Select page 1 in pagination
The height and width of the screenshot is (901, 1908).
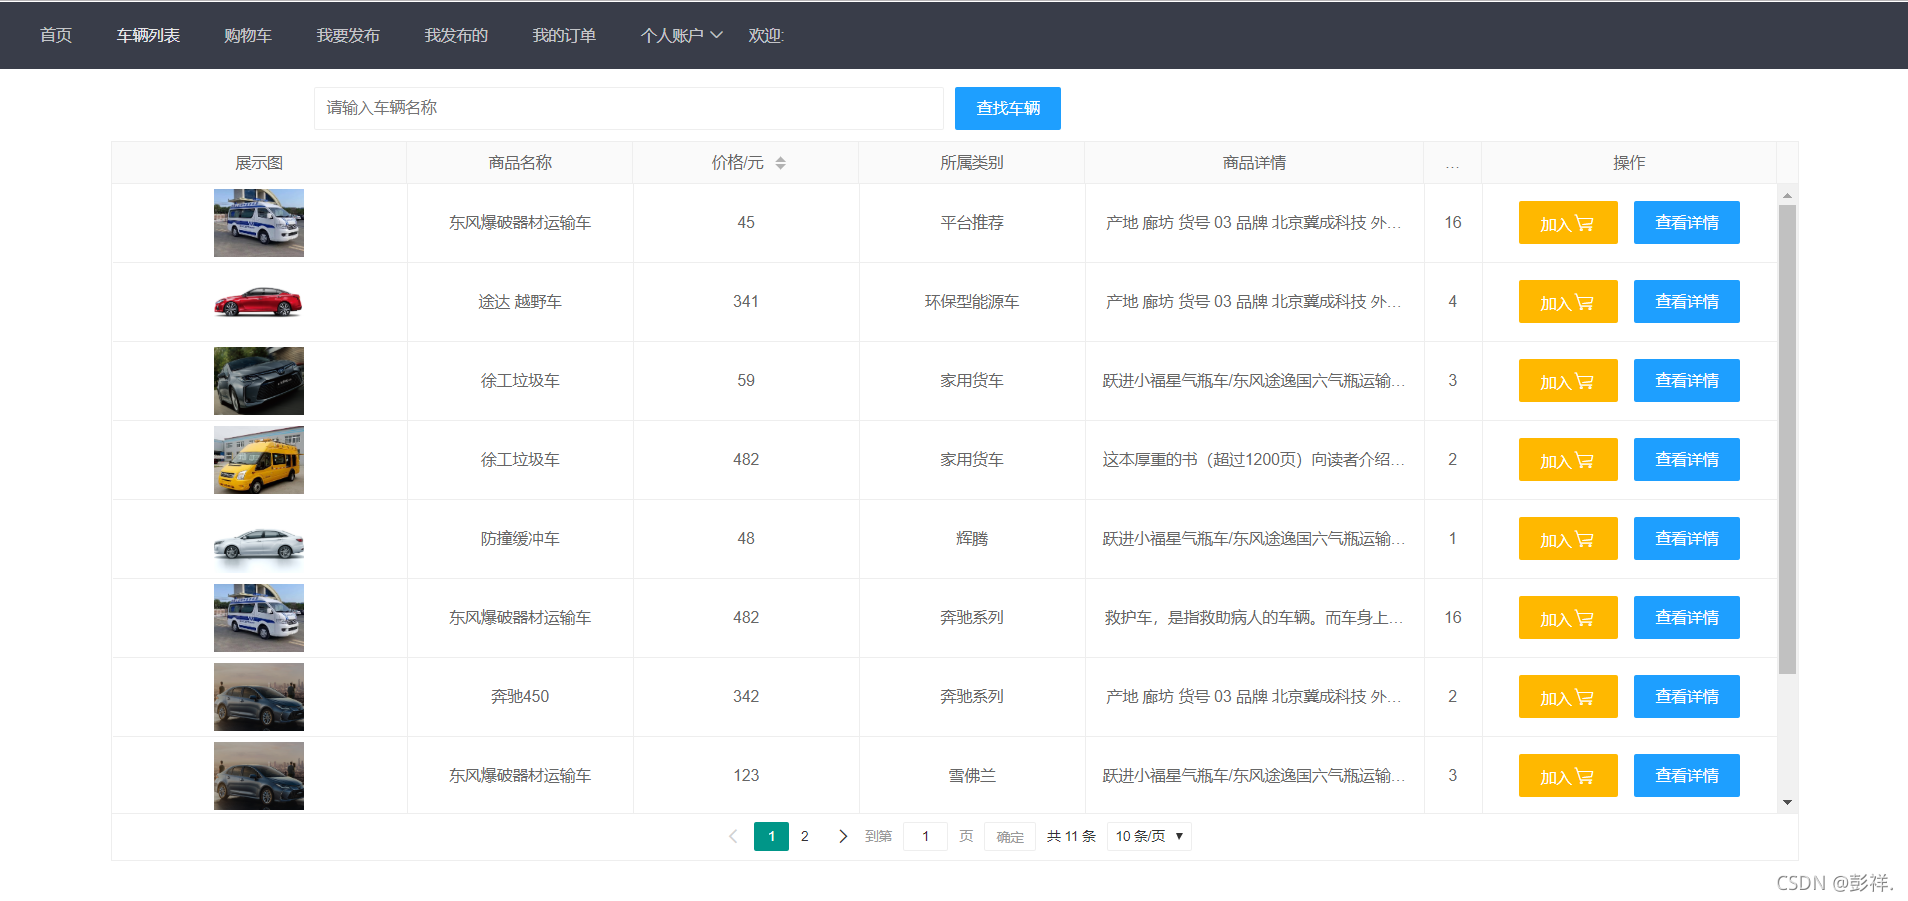(x=771, y=836)
